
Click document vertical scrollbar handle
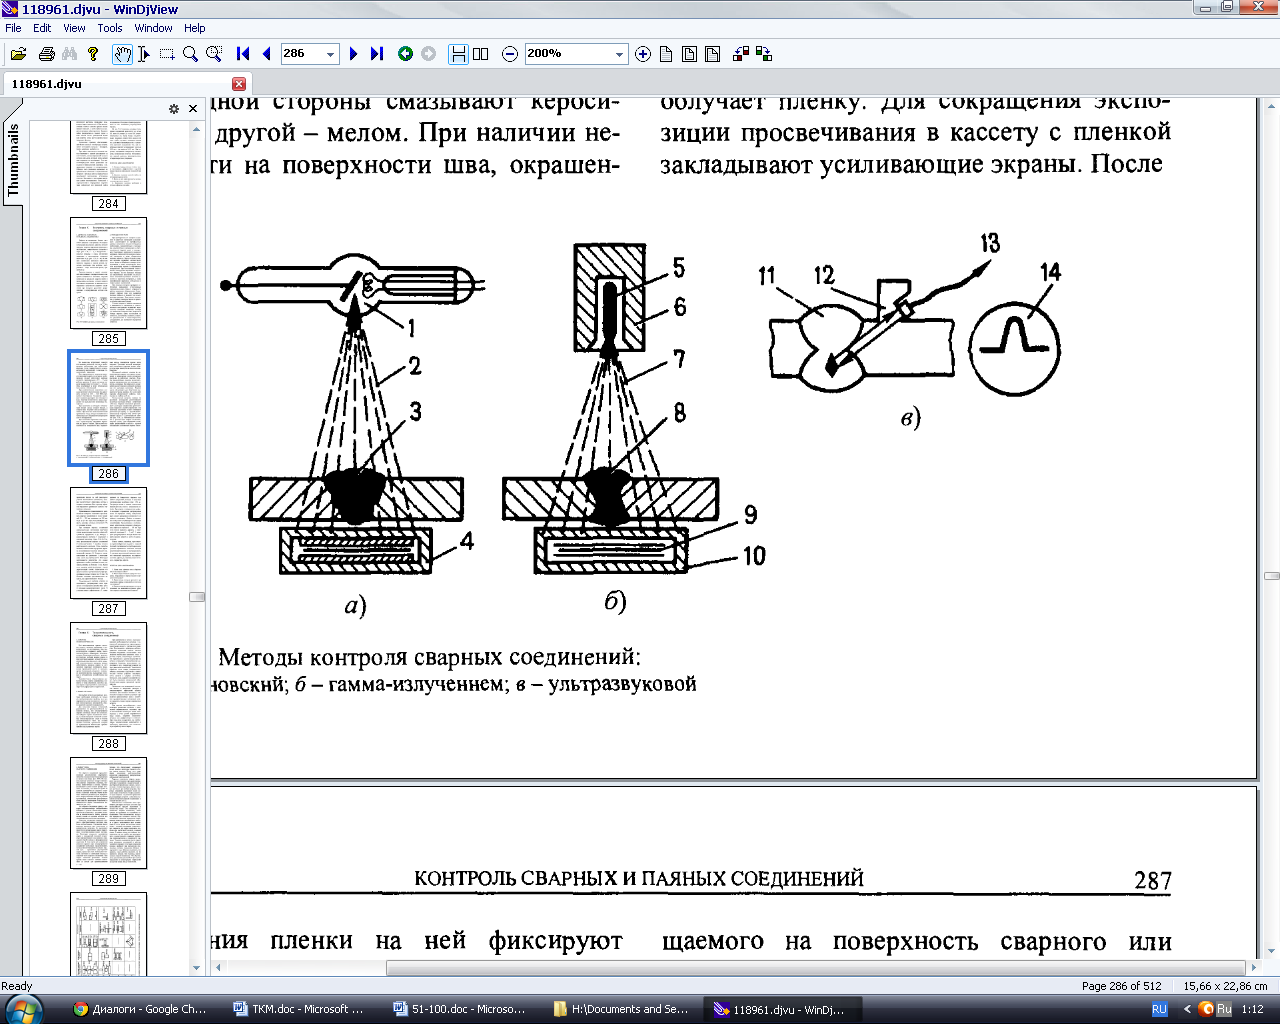click(x=1272, y=576)
